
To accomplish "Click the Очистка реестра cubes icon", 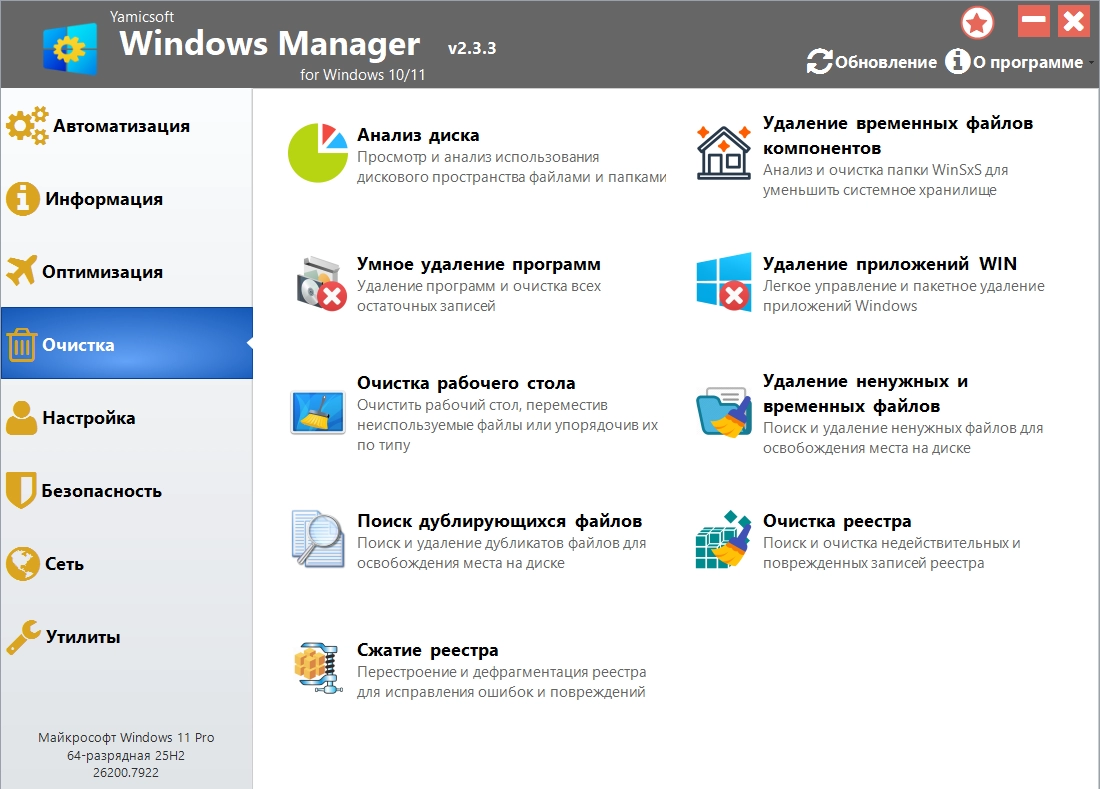I will 723,539.
